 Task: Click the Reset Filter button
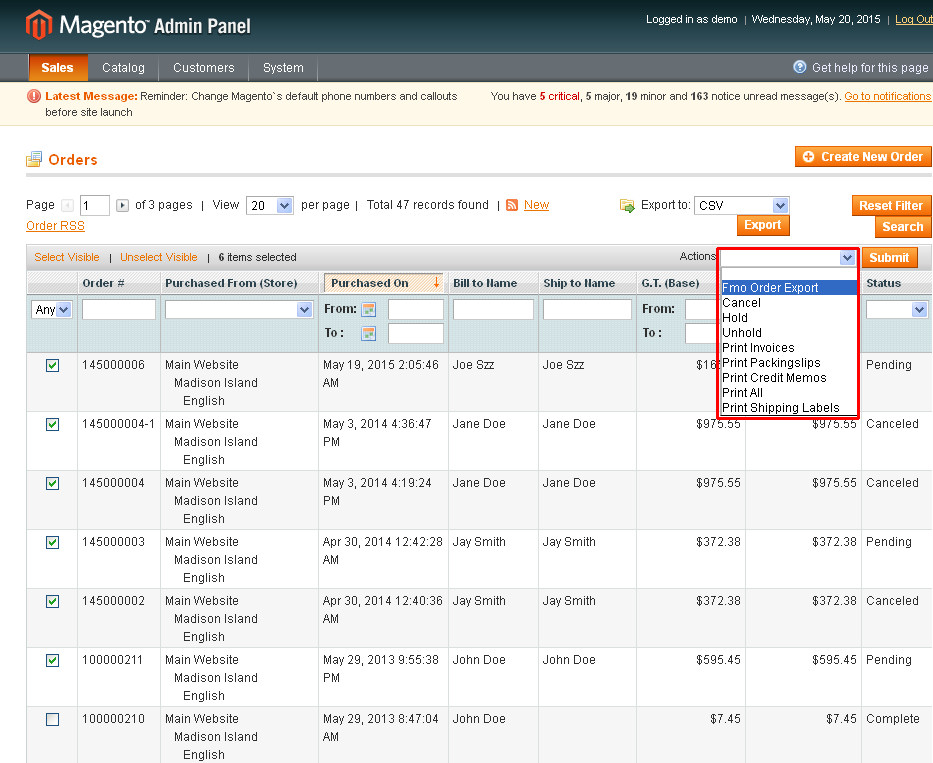click(x=891, y=205)
